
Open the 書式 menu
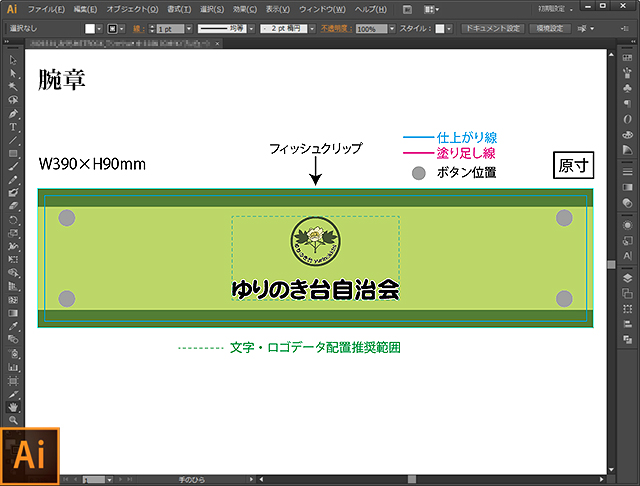[x=179, y=9]
